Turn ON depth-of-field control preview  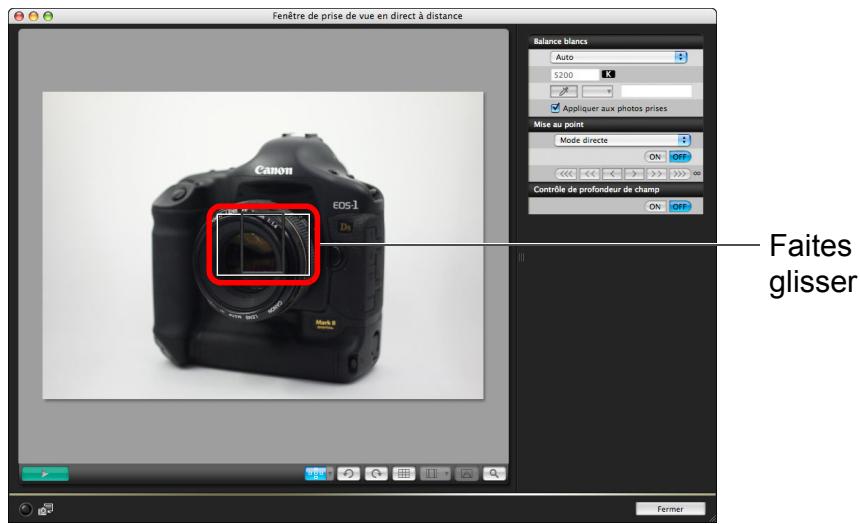click(655, 207)
